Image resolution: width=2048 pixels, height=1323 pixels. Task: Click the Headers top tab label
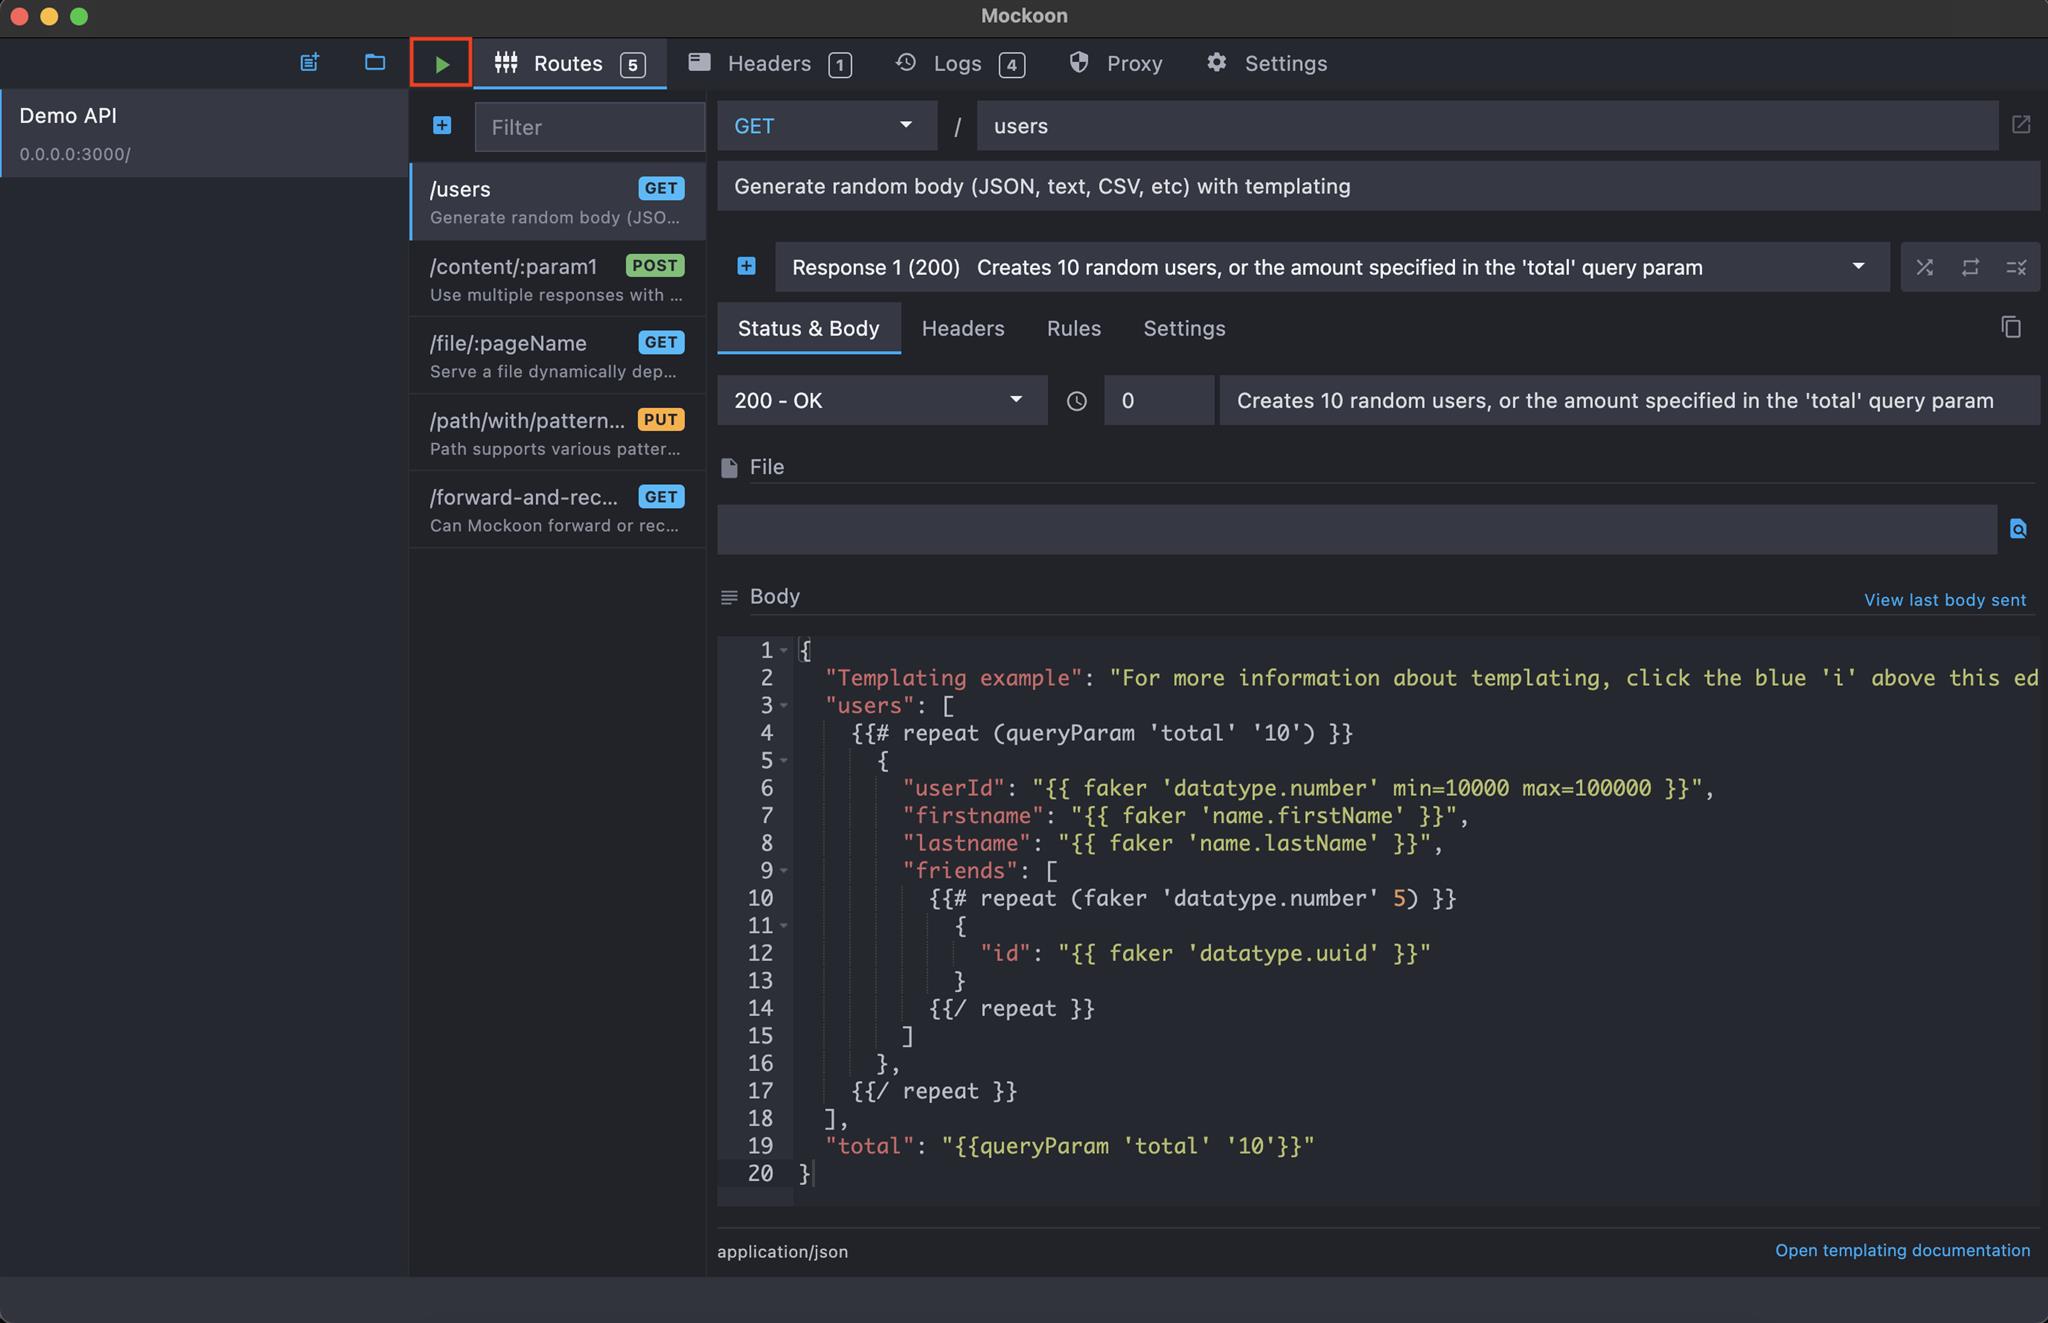tap(769, 63)
